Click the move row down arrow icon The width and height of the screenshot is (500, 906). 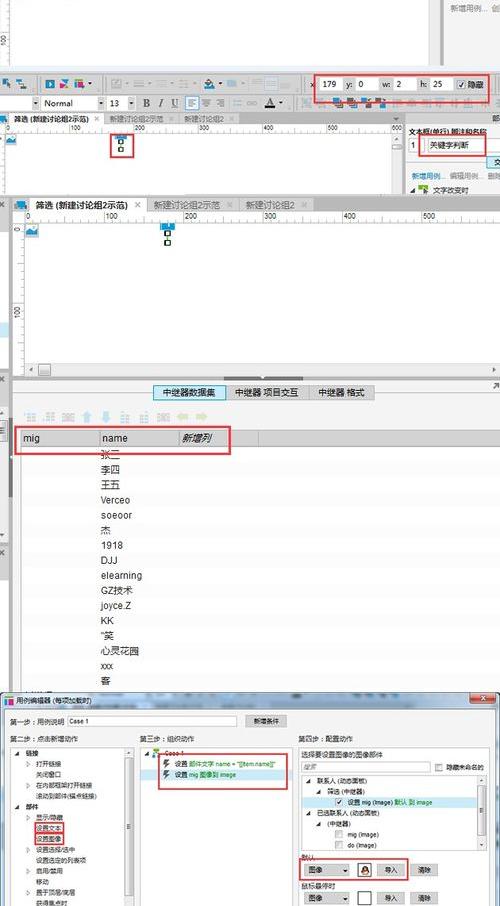(106, 417)
